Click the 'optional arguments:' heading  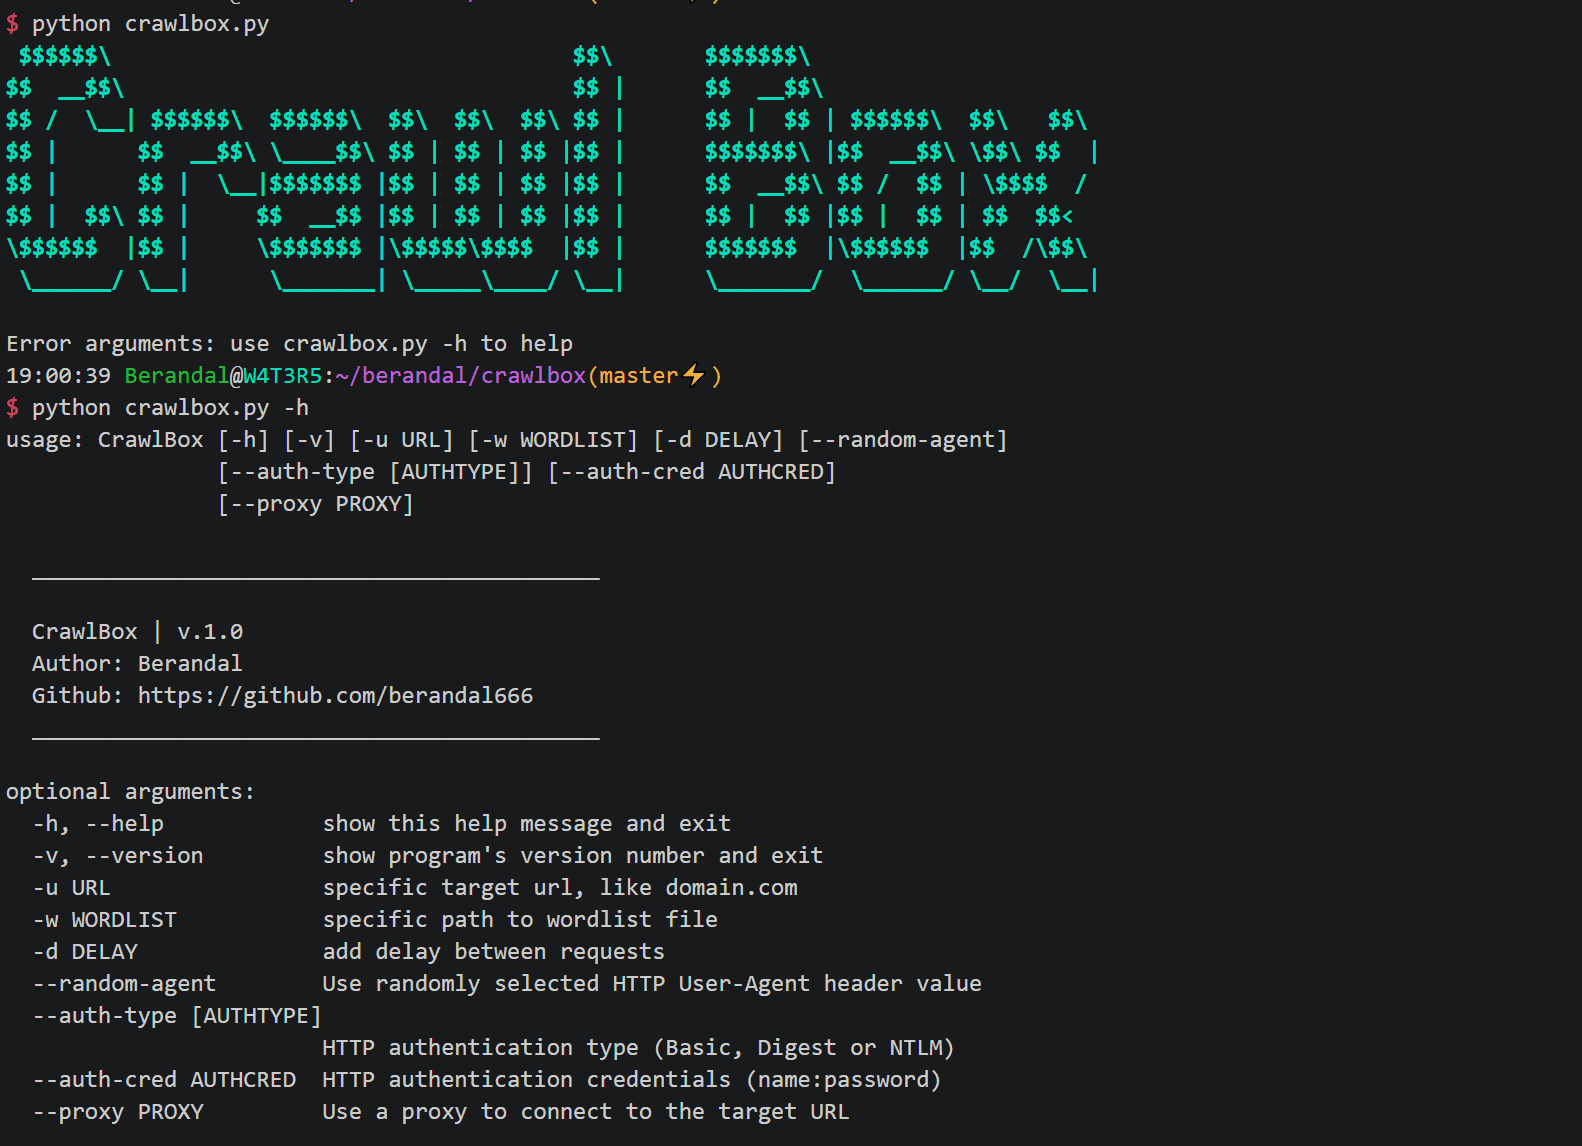point(130,792)
